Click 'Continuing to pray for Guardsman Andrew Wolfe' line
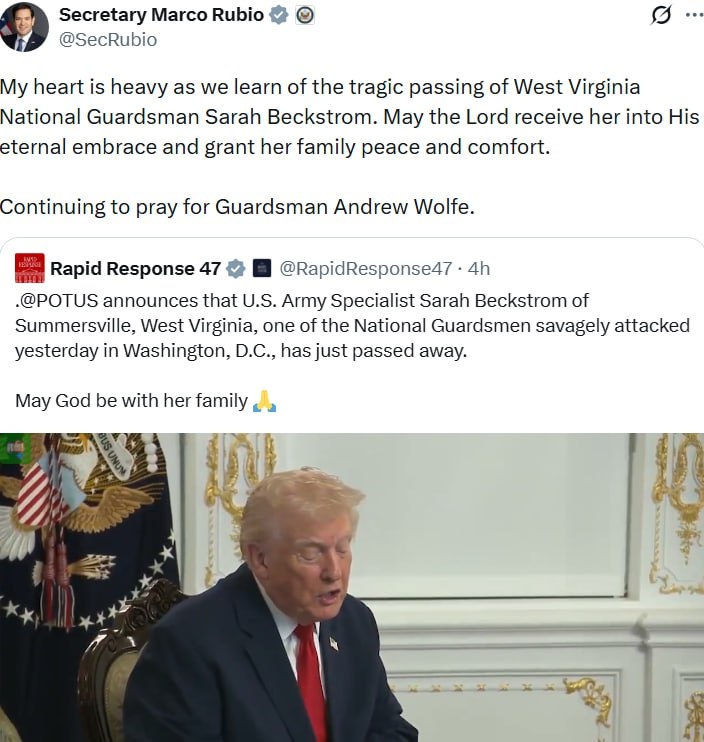The image size is (704, 742). click(237, 207)
